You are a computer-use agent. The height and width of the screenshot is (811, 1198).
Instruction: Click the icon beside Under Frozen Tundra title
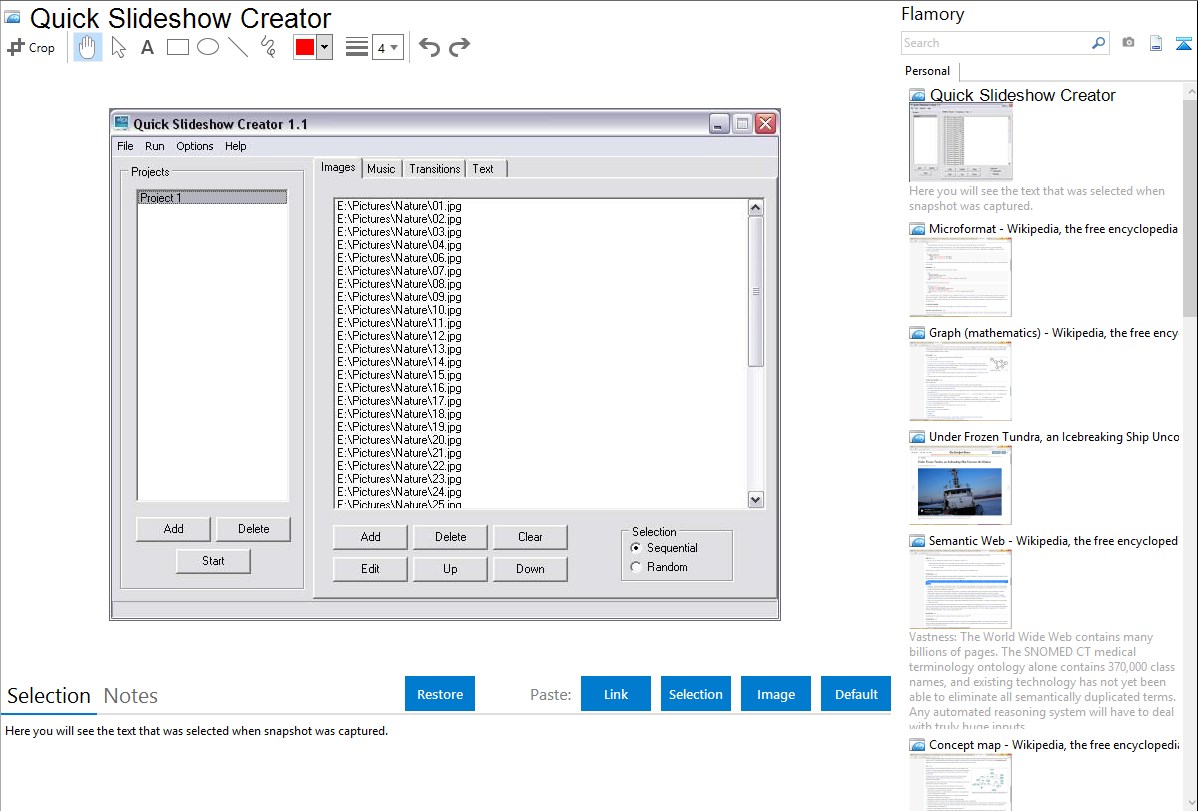pos(917,437)
